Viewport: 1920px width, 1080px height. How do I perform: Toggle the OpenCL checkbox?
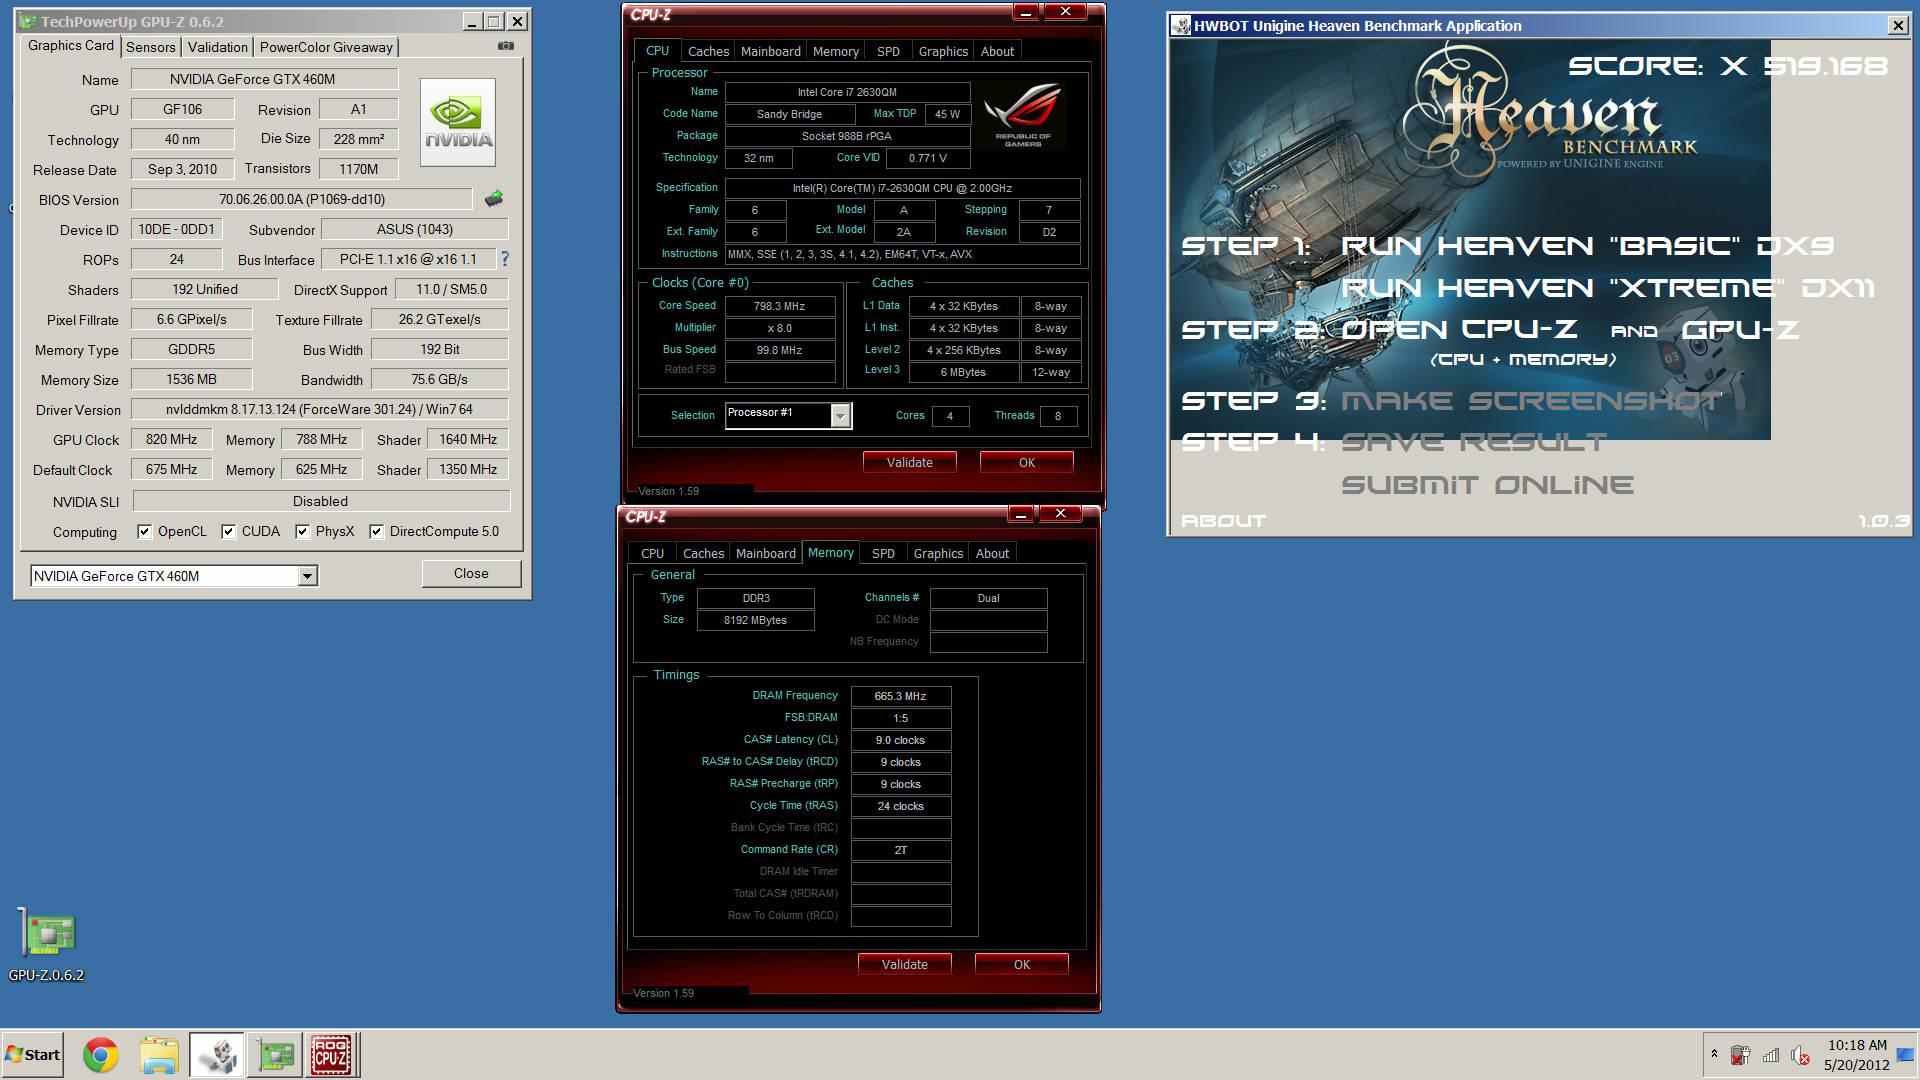(x=145, y=532)
